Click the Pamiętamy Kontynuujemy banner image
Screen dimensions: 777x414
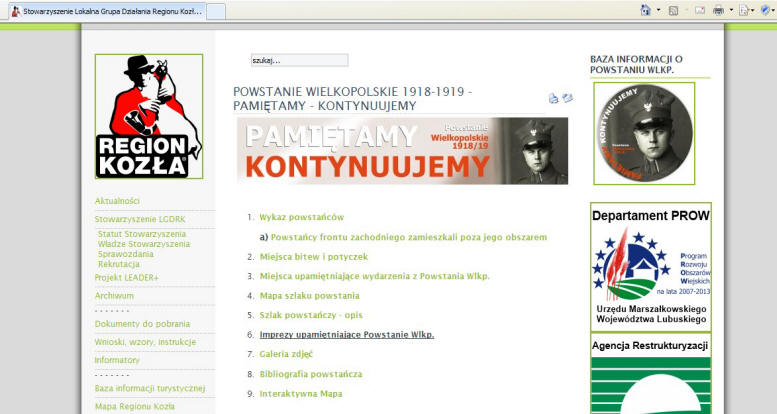[402, 151]
